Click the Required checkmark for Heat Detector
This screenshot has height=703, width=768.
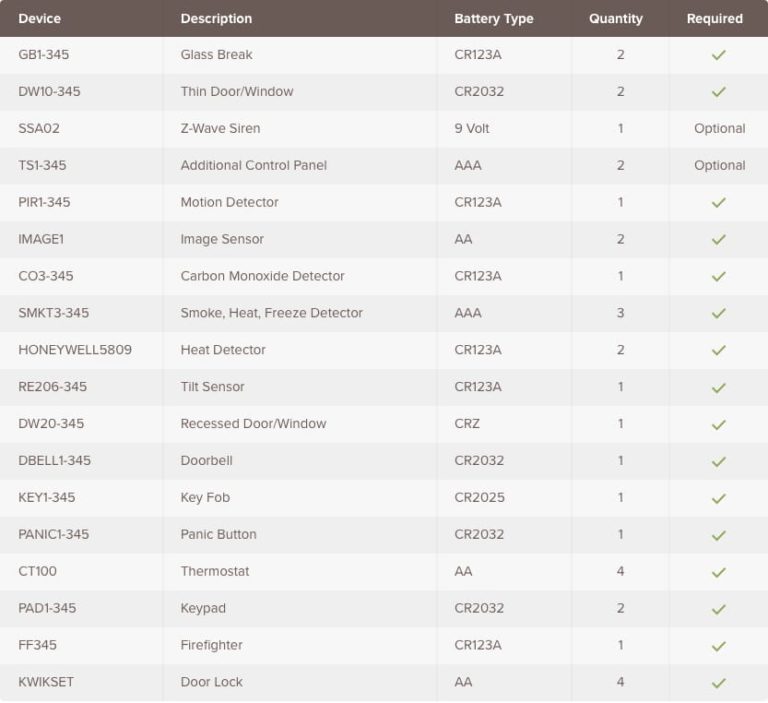pos(718,351)
